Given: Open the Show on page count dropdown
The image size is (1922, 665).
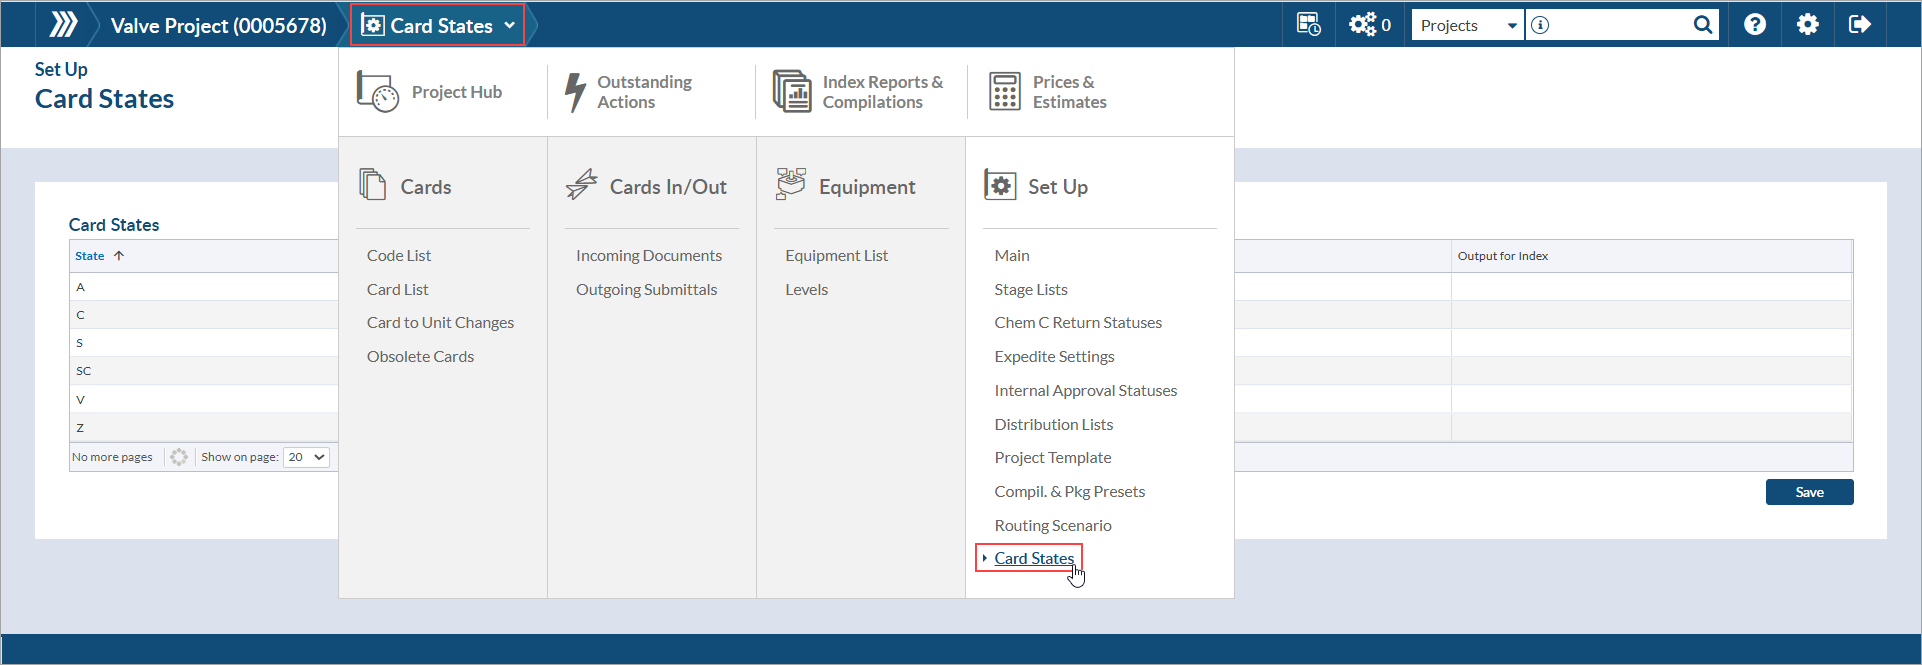Looking at the screenshot, I should (307, 457).
